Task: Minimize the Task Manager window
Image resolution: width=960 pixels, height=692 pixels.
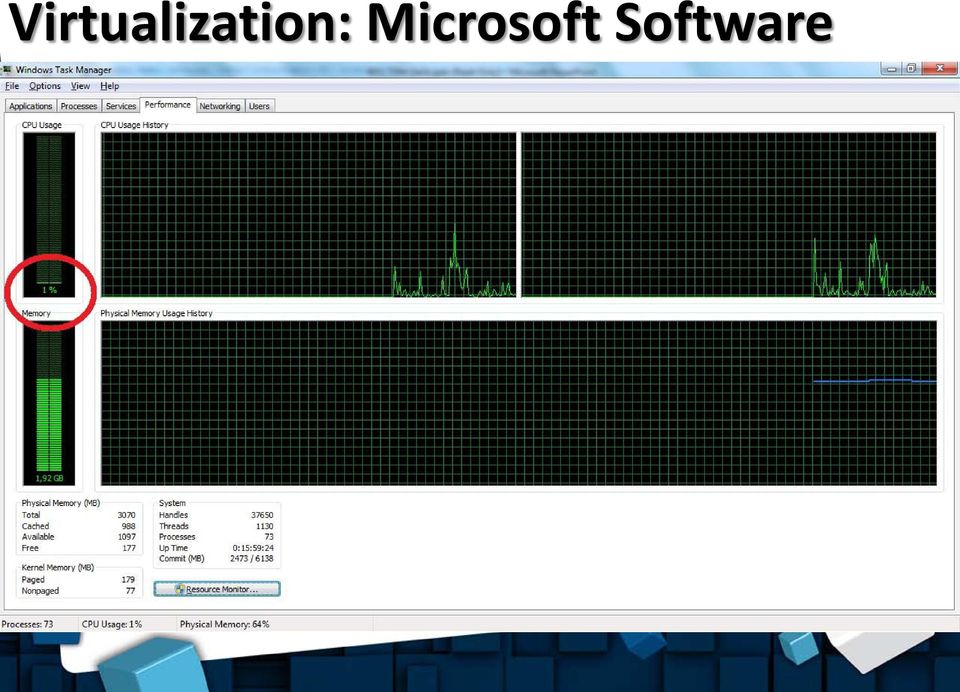Action: [891, 69]
